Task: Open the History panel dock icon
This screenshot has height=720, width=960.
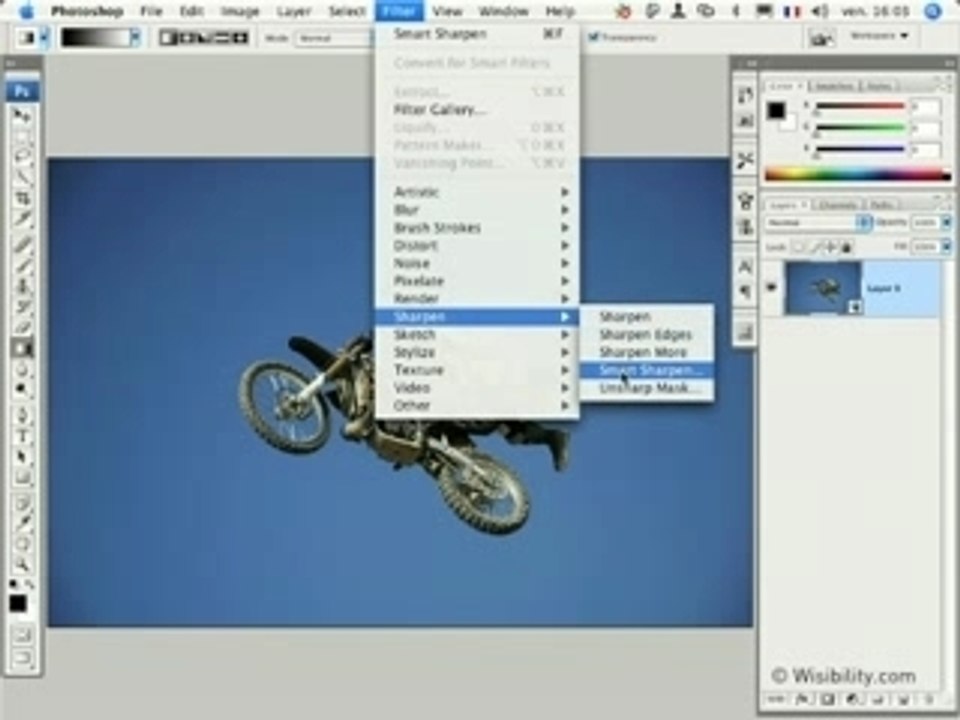Action: point(744,95)
